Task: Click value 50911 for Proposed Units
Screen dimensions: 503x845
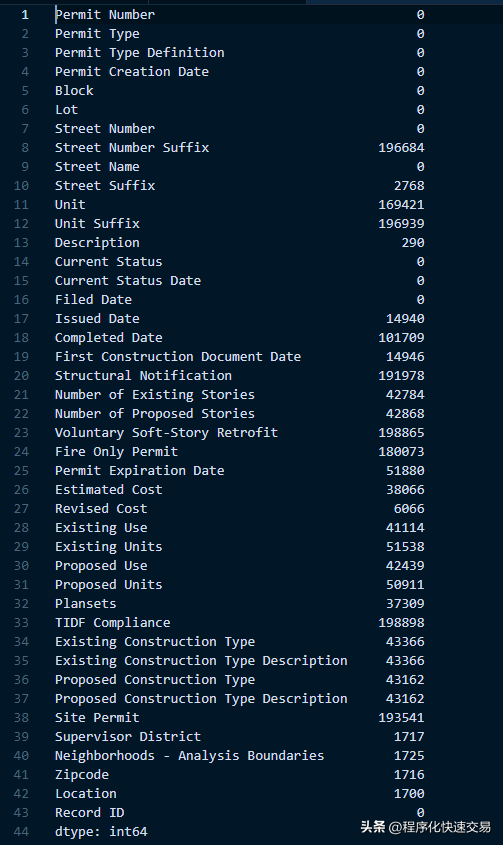Action: [x=405, y=585]
